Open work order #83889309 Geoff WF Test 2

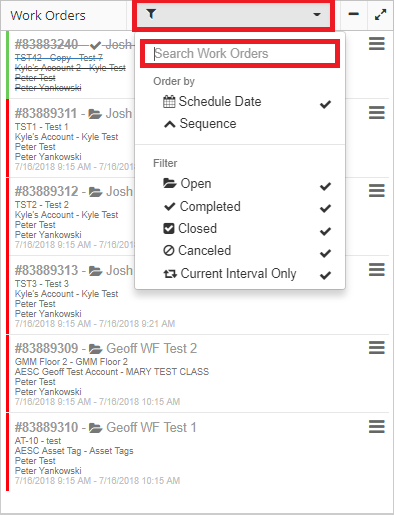click(x=106, y=348)
